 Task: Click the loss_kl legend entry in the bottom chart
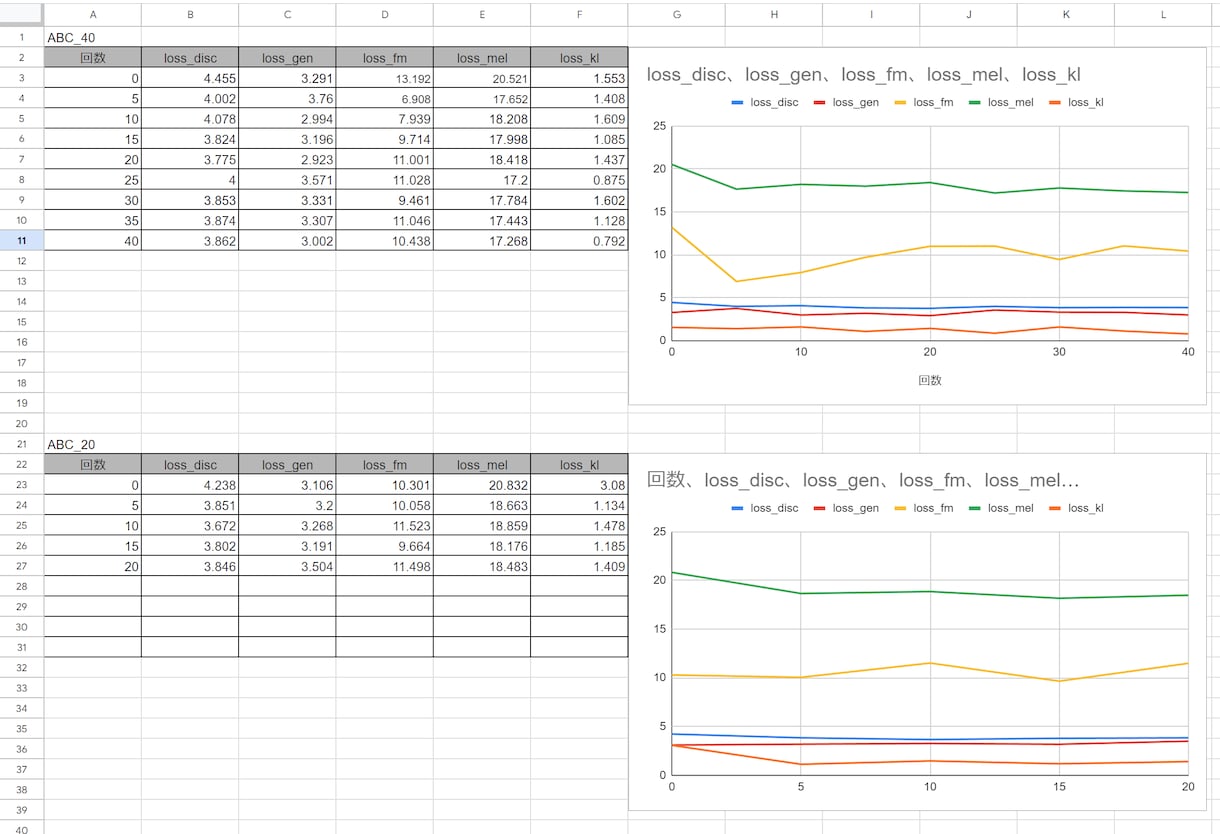coord(1077,508)
